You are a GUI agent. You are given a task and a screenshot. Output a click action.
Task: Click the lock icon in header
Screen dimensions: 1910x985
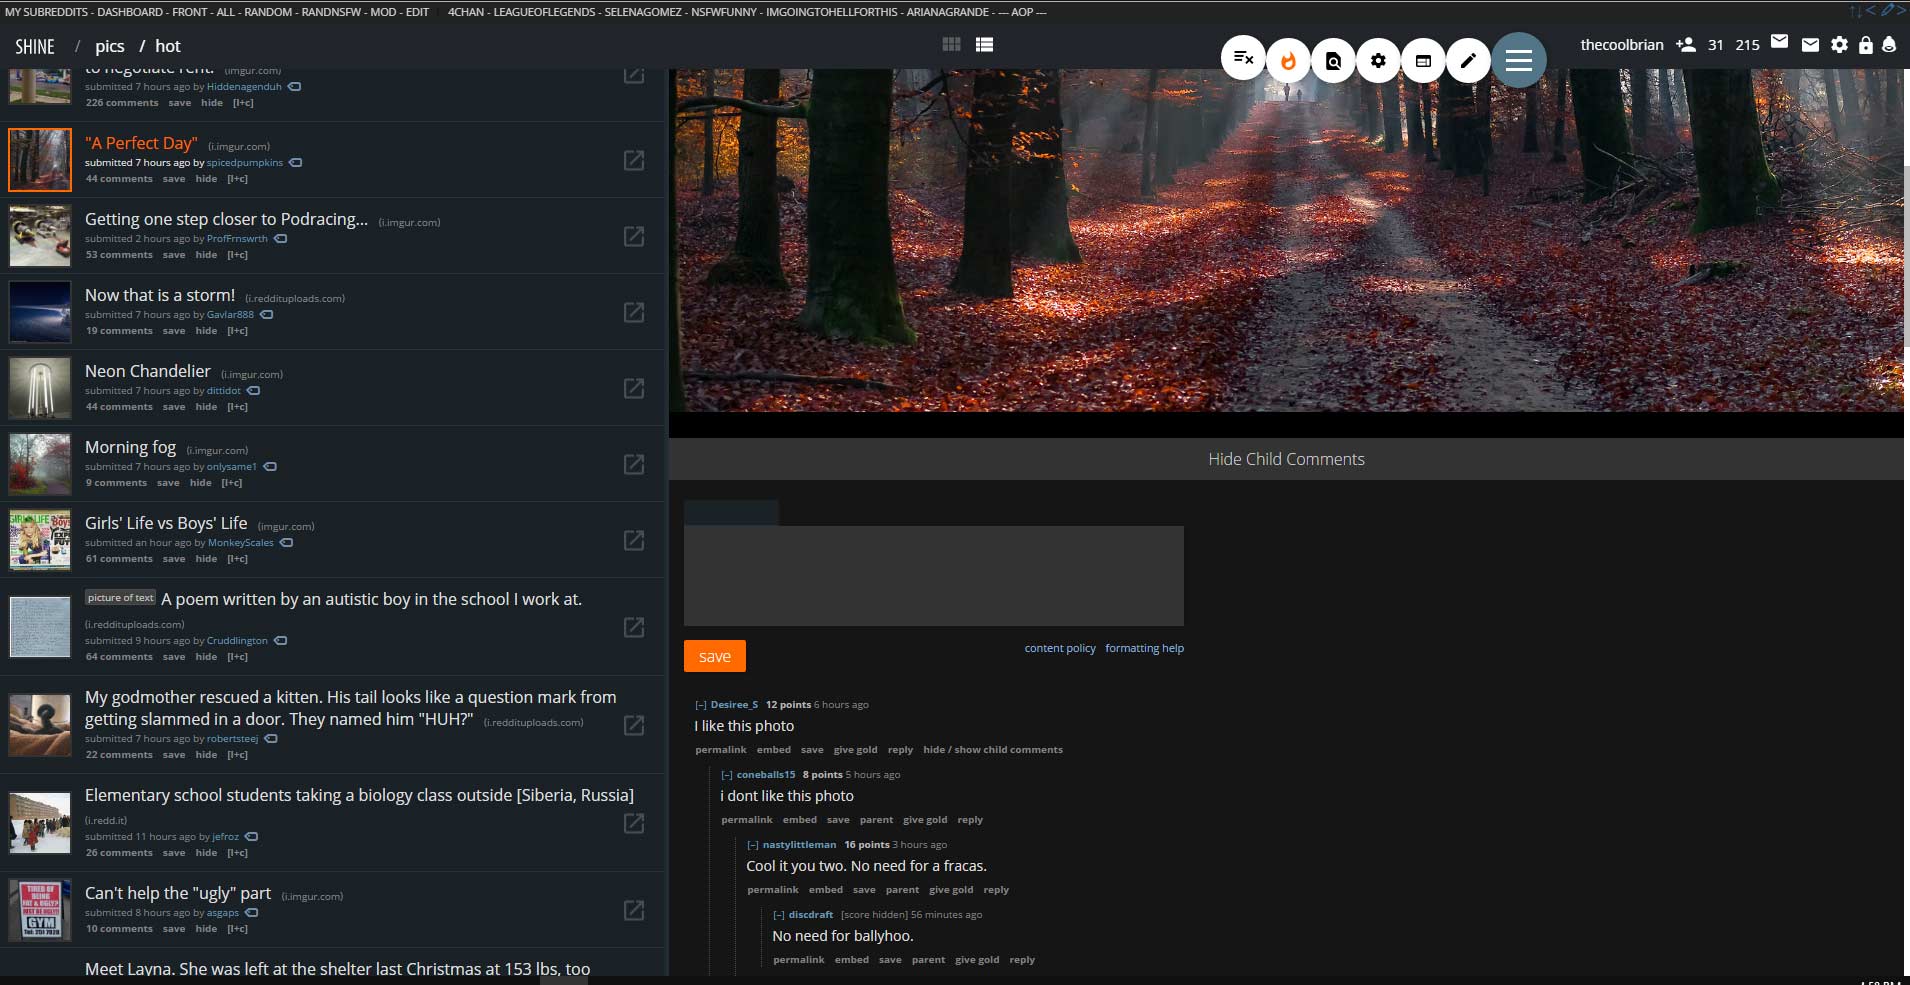1865,44
